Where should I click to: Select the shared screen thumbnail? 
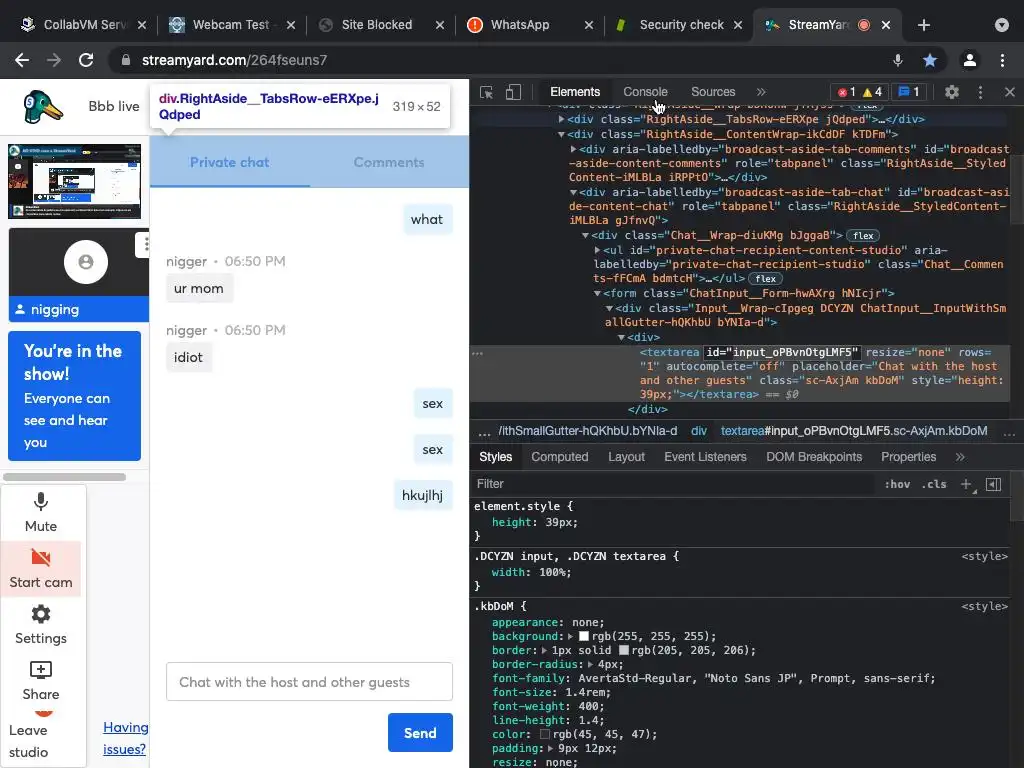(x=74, y=182)
